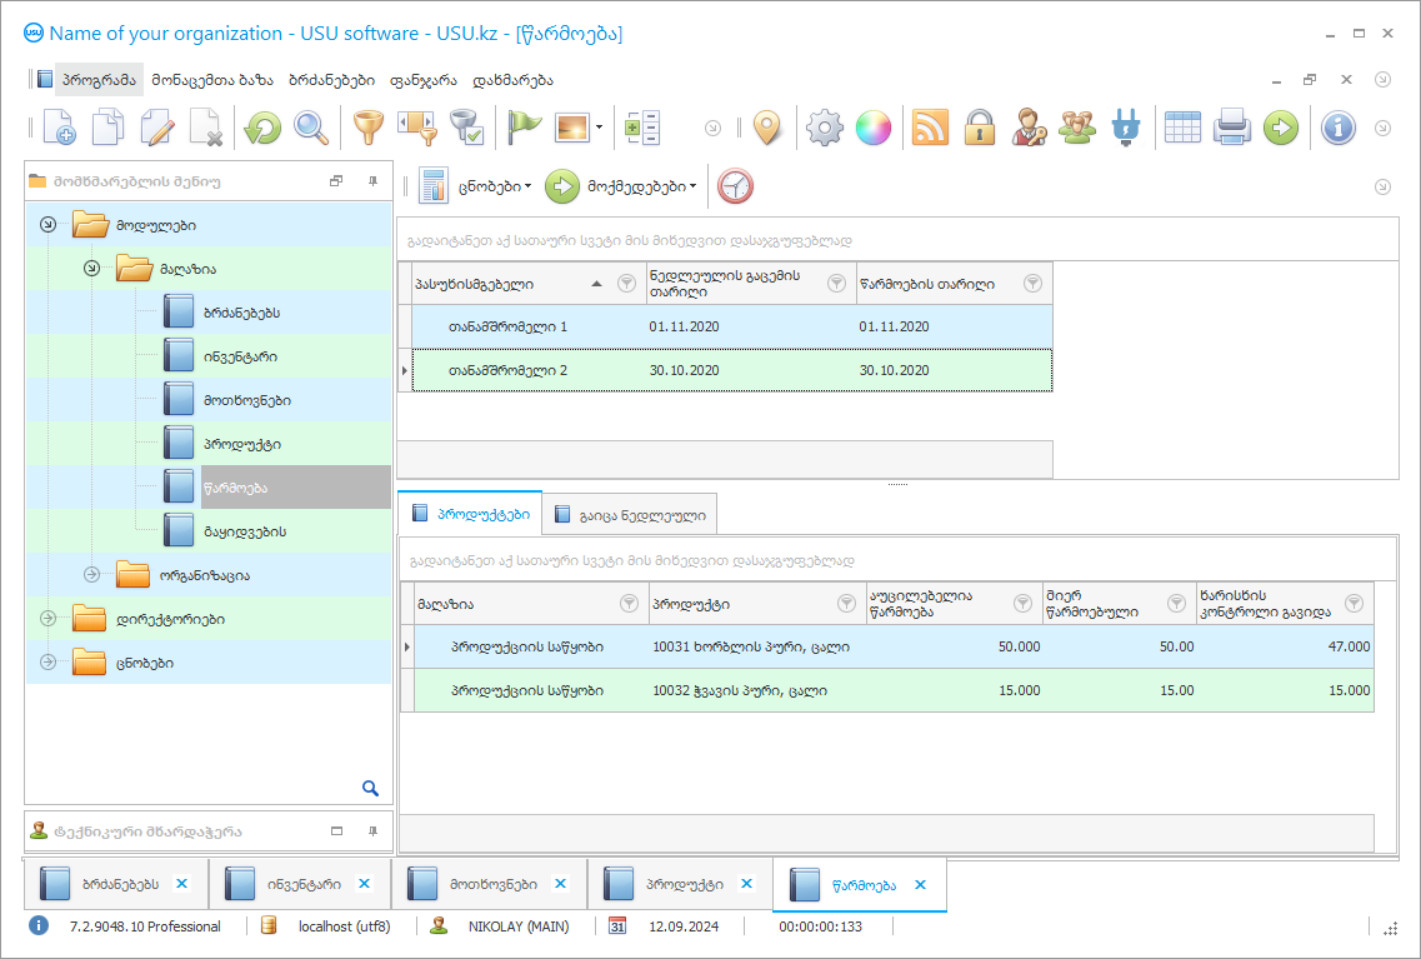The height and width of the screenshot is (959, 1421).
Task: Switch to the გაიცა ნედლეული tab
Action: click(x=630, y=515)
